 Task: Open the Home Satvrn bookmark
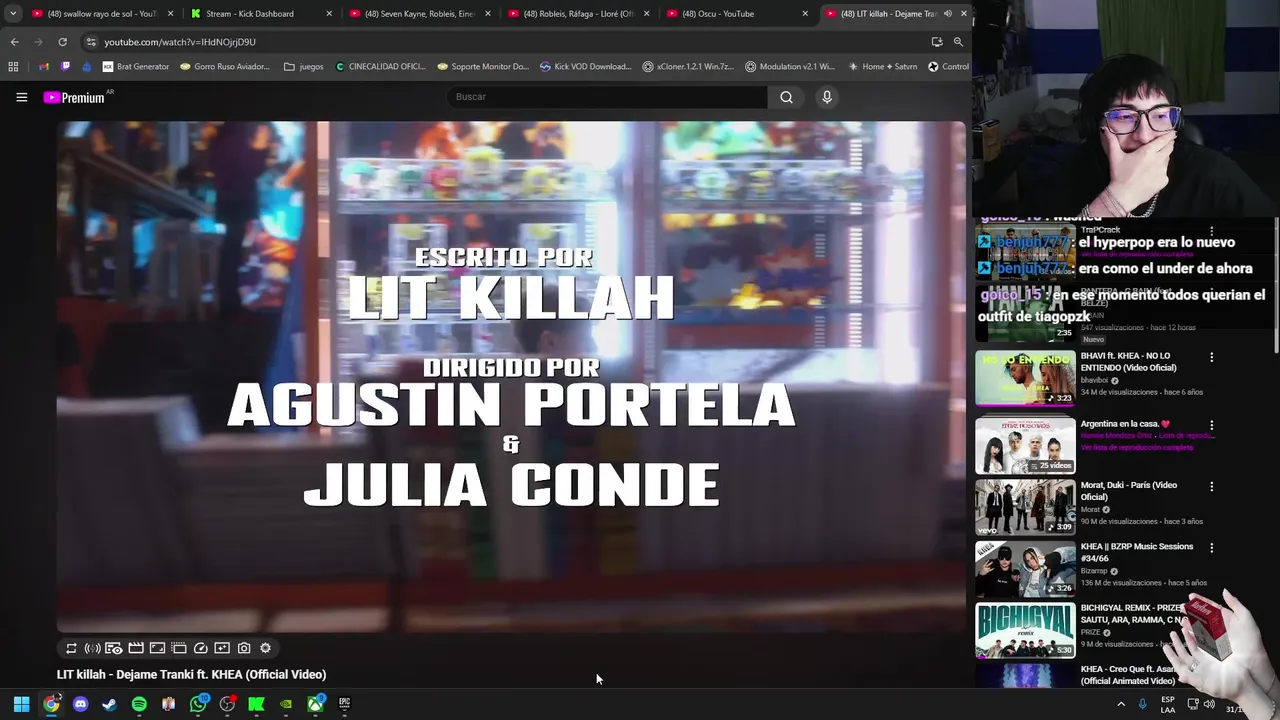[882, 67]
